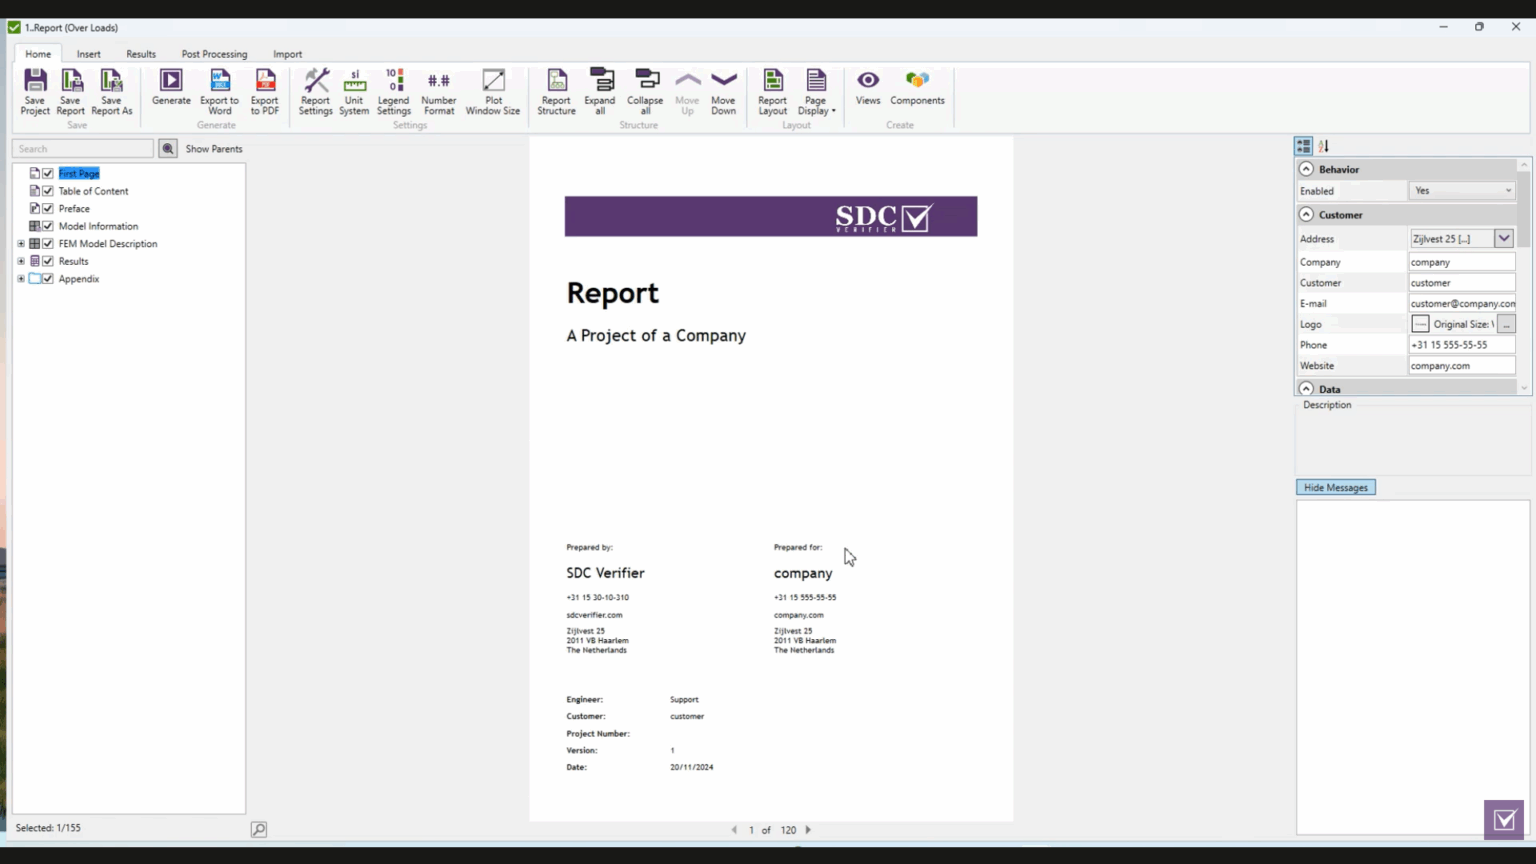Open the Page Display dropdown
The image size is (1536, 864).
tap(816, 92)
